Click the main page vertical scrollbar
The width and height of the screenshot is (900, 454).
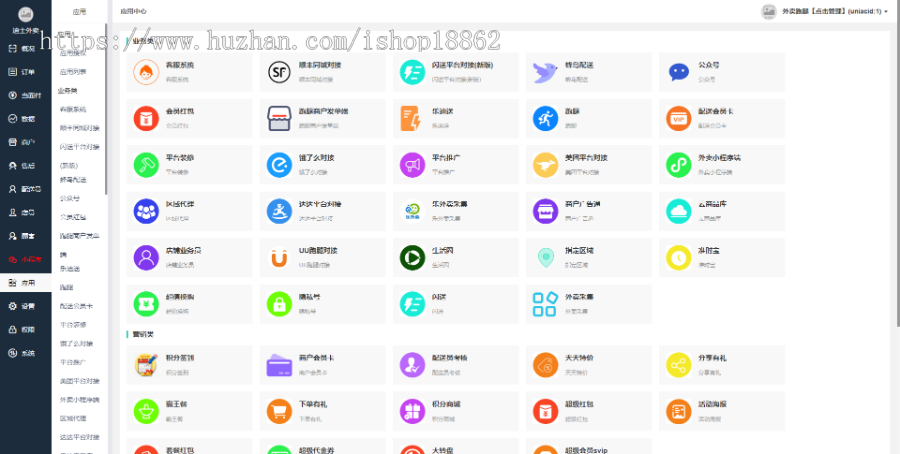click(897, 166)
